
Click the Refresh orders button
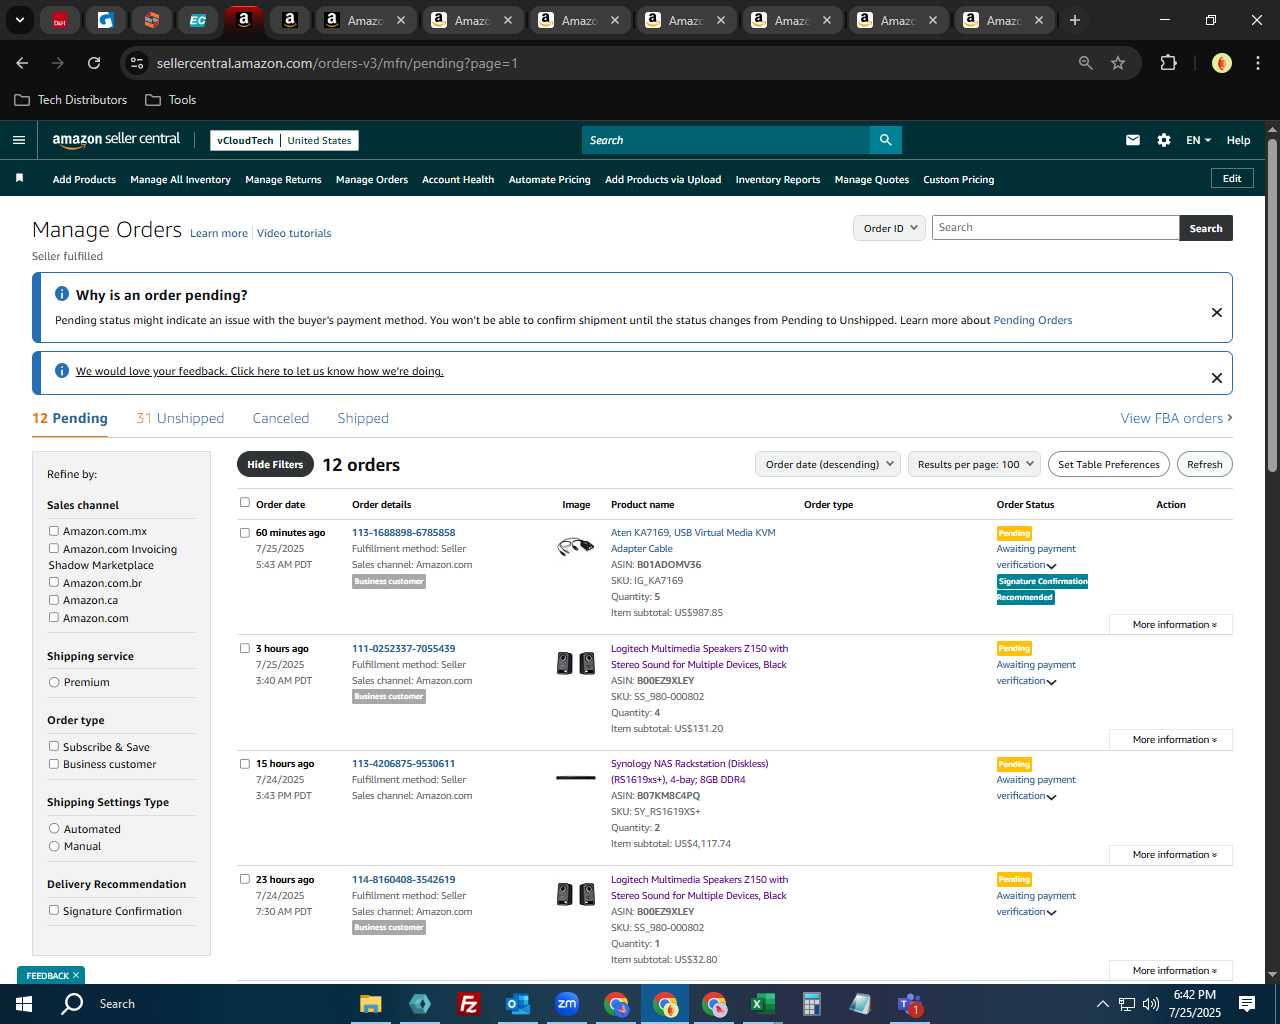click(1205, 464)
